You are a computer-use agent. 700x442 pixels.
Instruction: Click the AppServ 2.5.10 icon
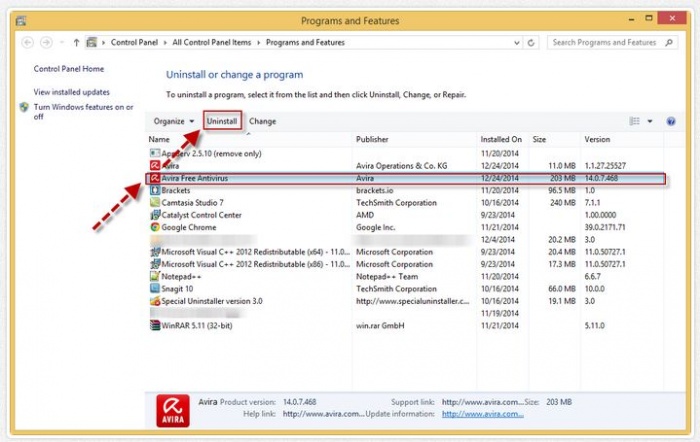point(155,154)
